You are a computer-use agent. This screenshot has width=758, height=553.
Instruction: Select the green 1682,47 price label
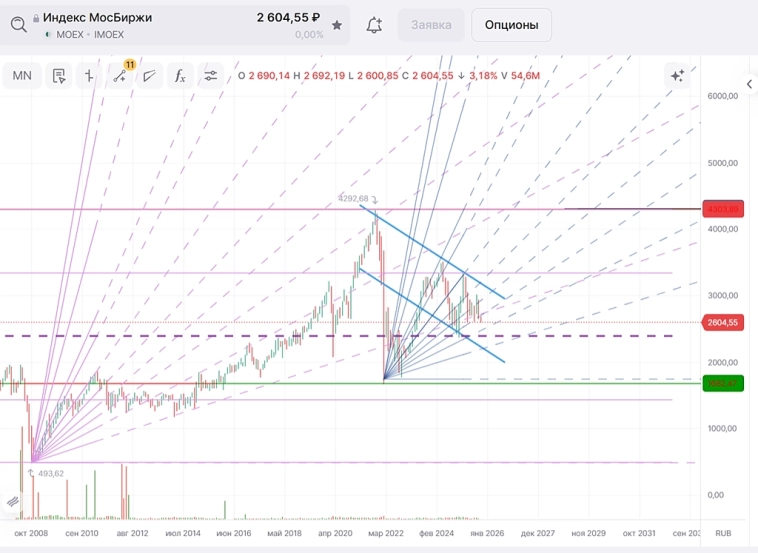(723, 383)
